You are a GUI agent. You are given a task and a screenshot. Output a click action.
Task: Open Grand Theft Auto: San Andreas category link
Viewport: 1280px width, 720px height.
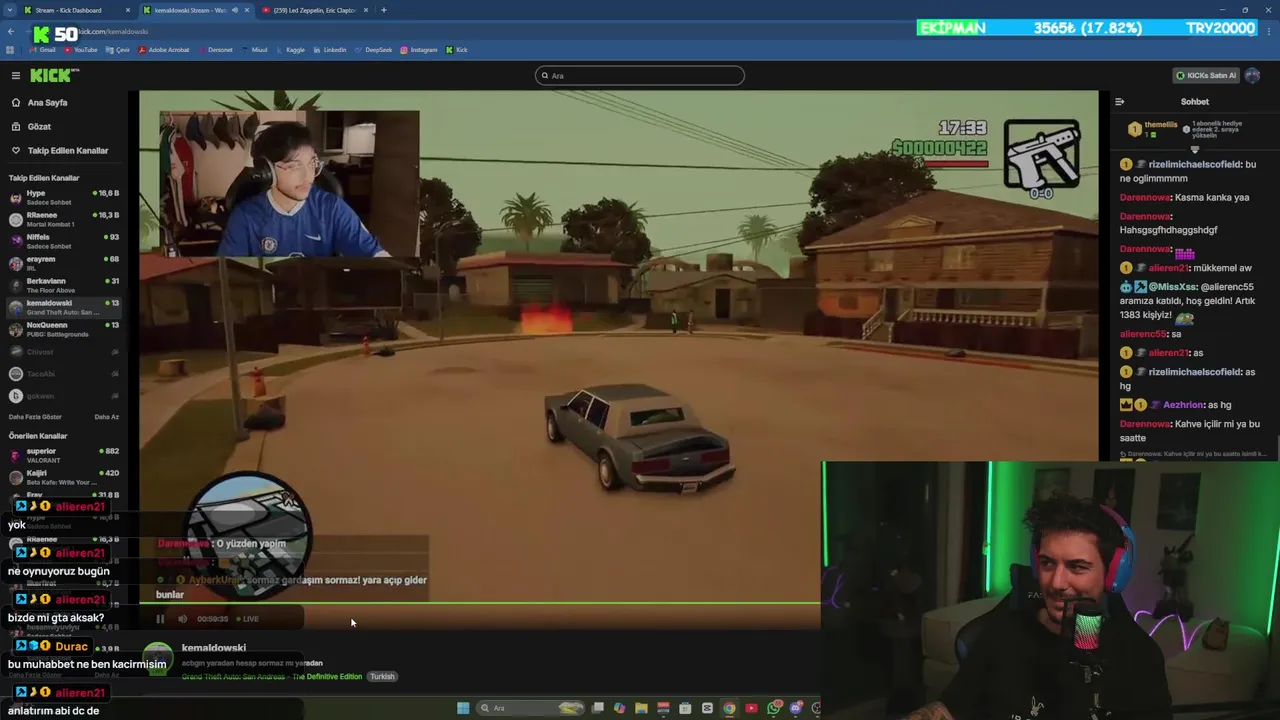[x=272, y=677]
